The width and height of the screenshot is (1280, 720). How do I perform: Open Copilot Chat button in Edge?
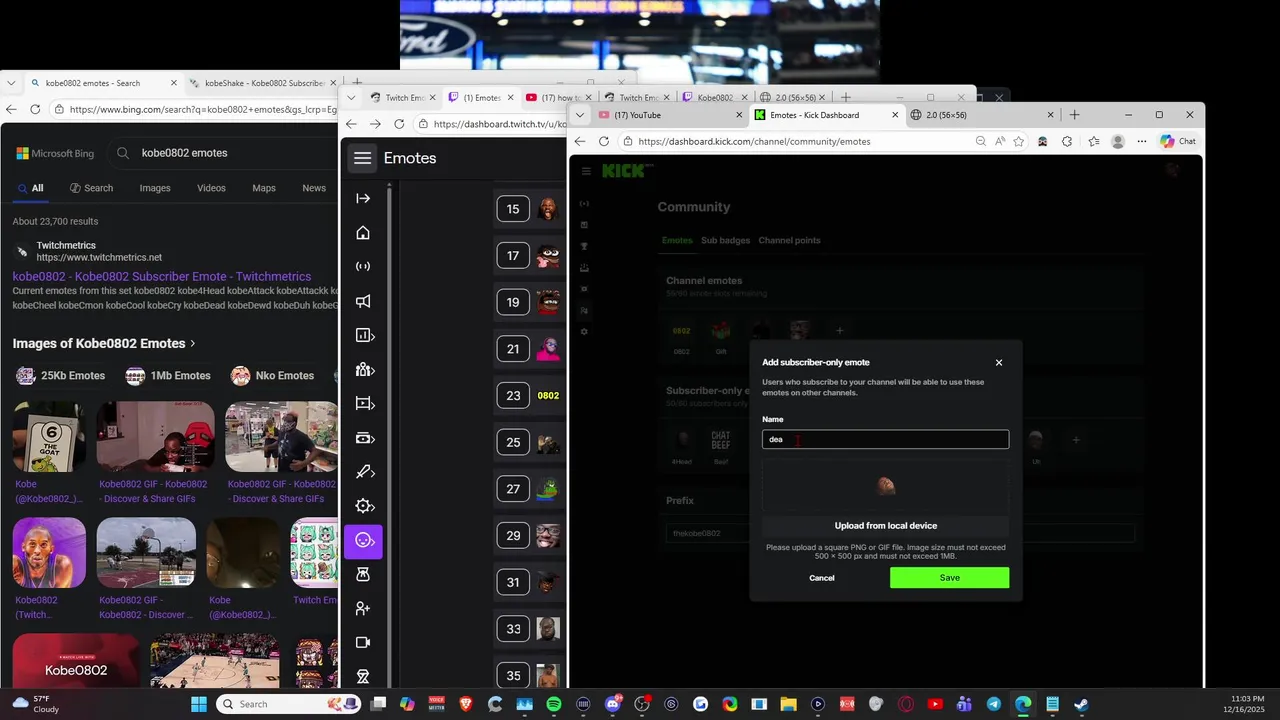point(1178,142)
